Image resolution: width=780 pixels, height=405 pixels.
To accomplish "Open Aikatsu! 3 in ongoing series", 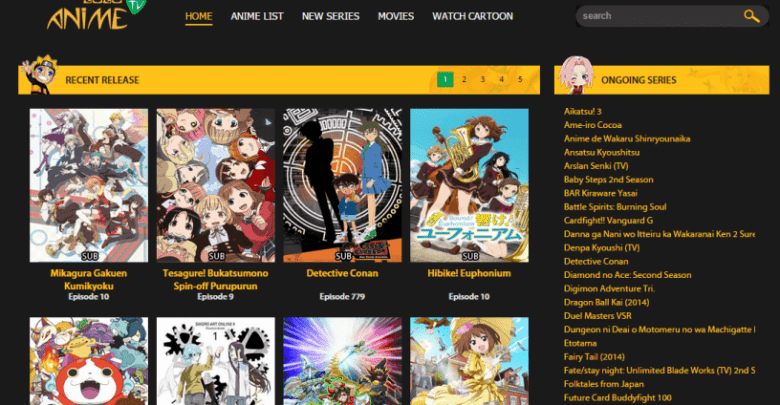I will tap(583, 111).
